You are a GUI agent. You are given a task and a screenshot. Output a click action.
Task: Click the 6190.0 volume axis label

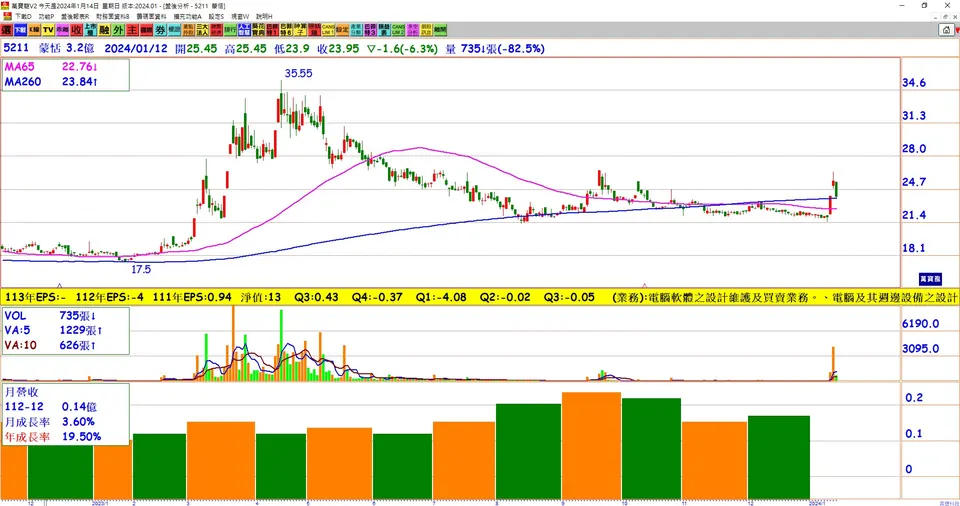click(x=920, y=323)
